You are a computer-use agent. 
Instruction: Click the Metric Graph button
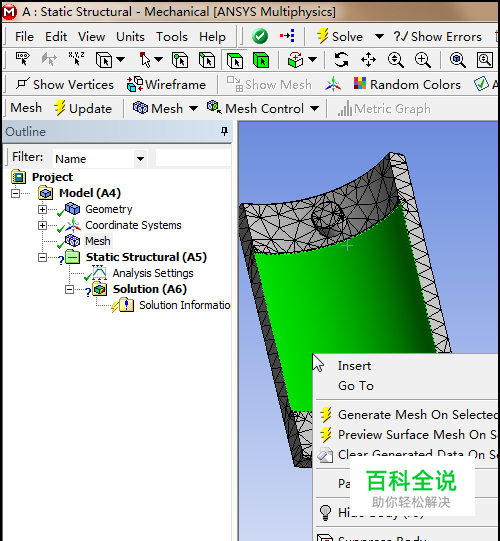(384, 109)
